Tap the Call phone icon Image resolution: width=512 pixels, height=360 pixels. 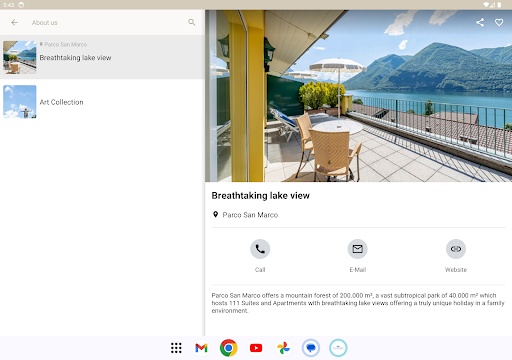[260, 249]
